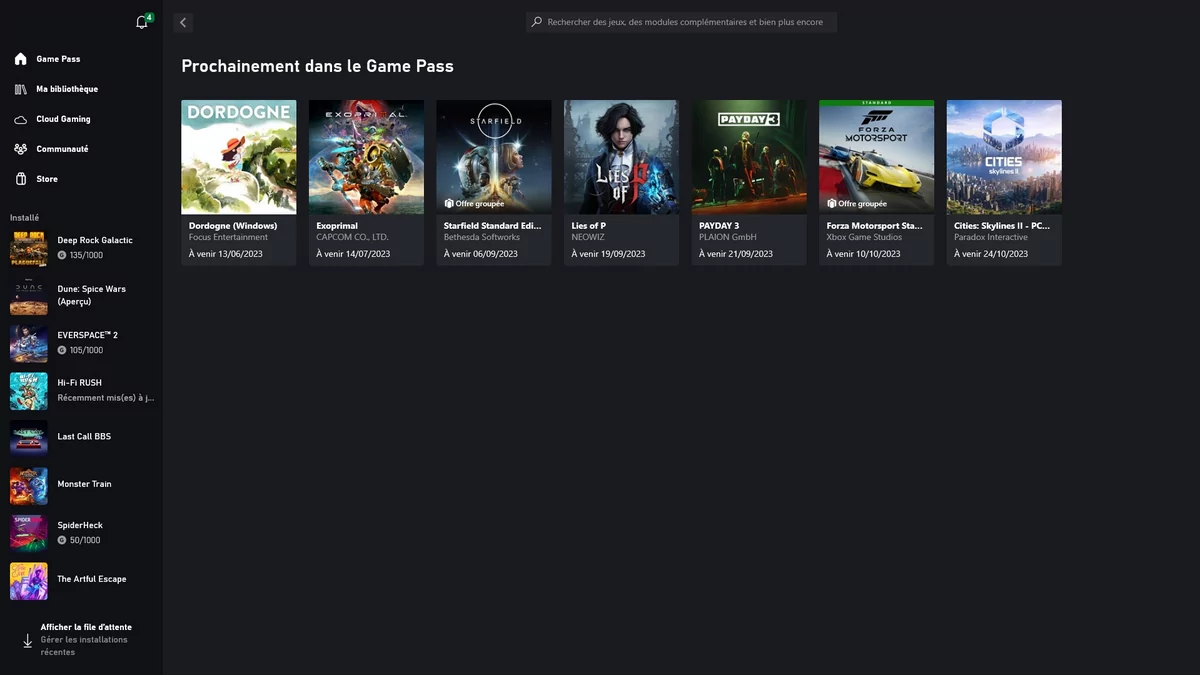
Task: Open the Dordogne cover art
Action: coord(239,157)
